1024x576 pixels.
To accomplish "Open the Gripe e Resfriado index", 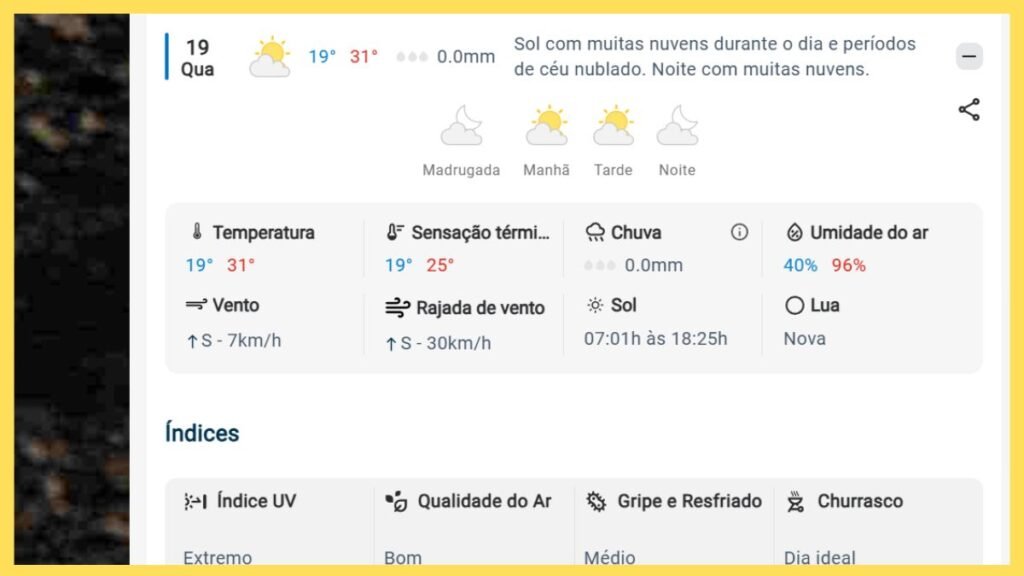I will (674, 522).
